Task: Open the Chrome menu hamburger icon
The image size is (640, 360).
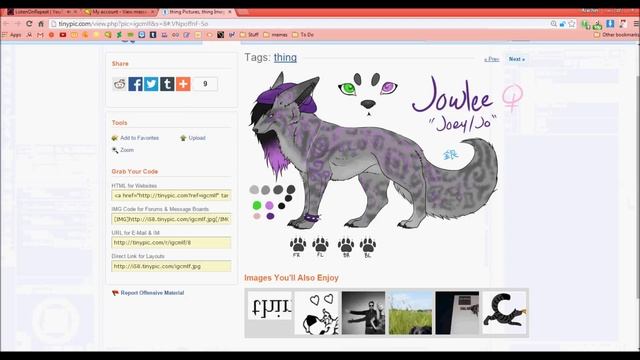Action: (636, 24)
